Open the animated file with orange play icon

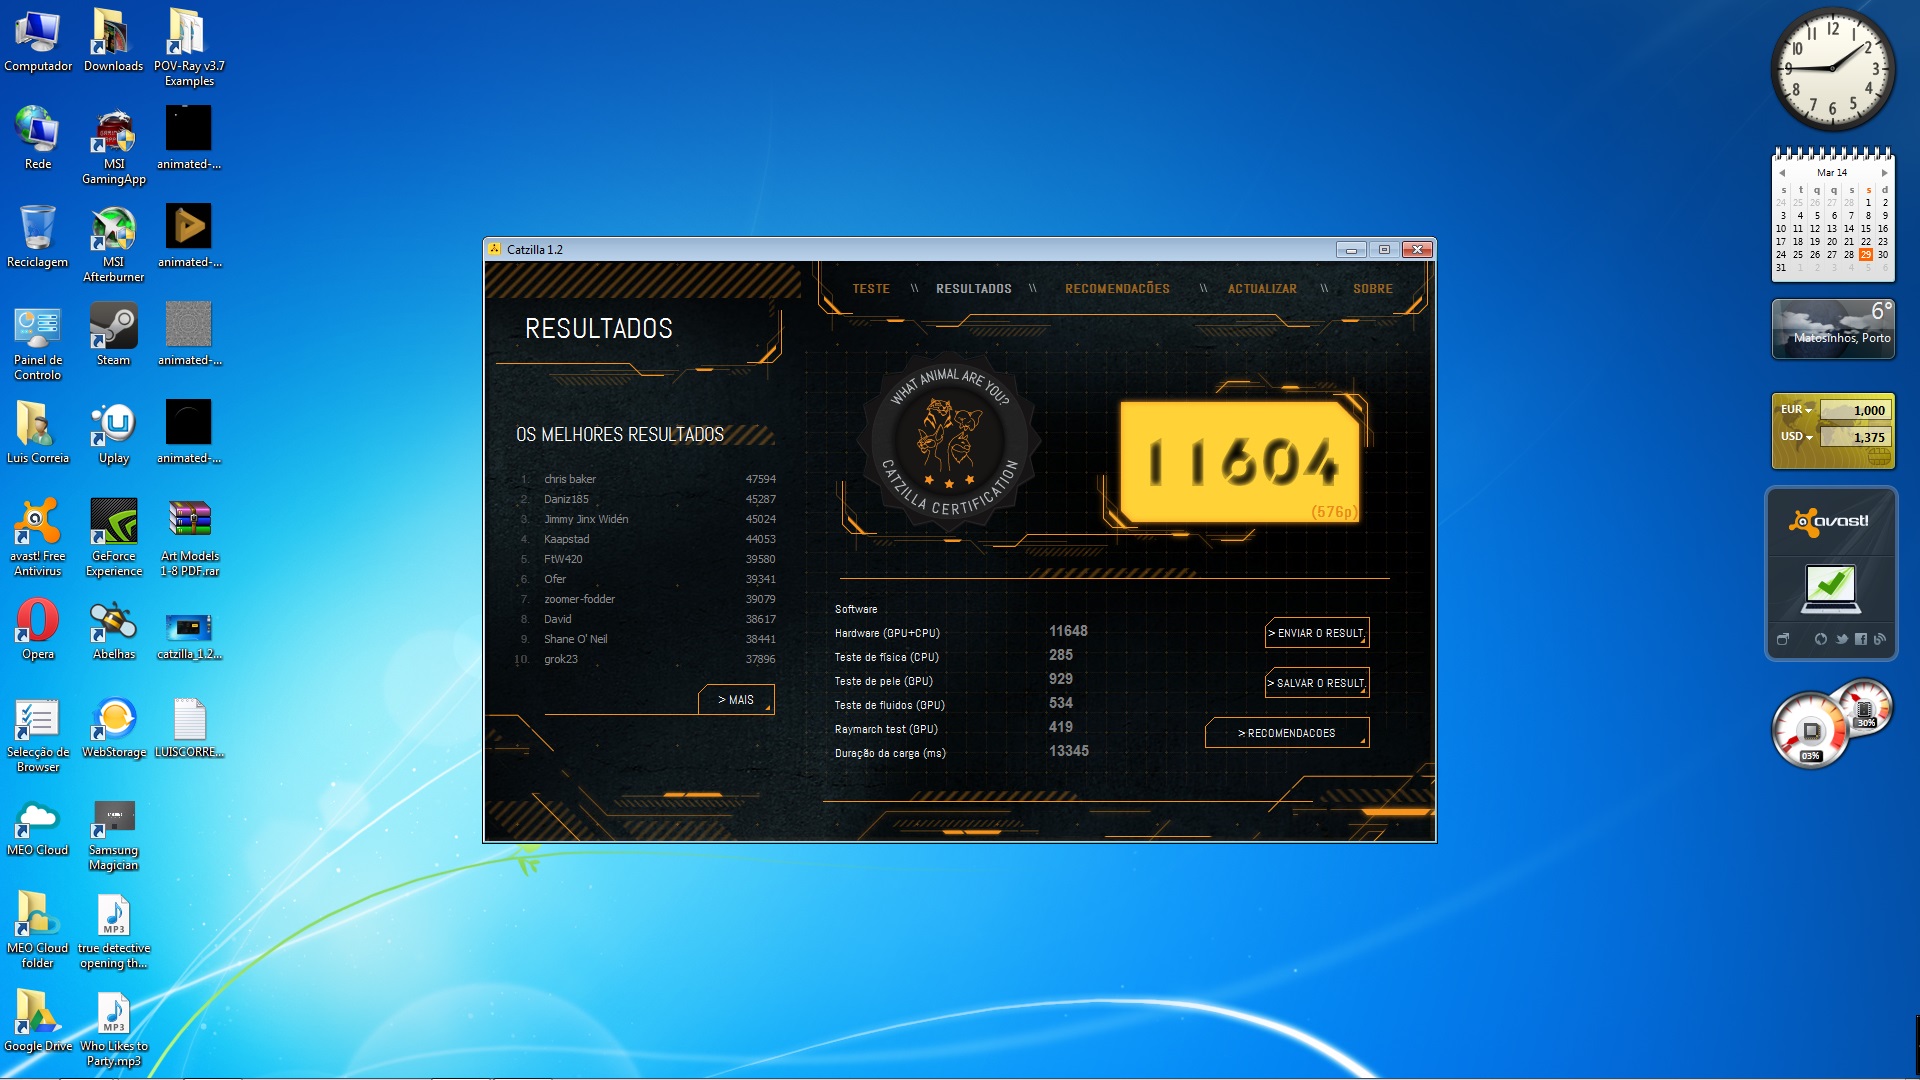click(x=189, y=237)
